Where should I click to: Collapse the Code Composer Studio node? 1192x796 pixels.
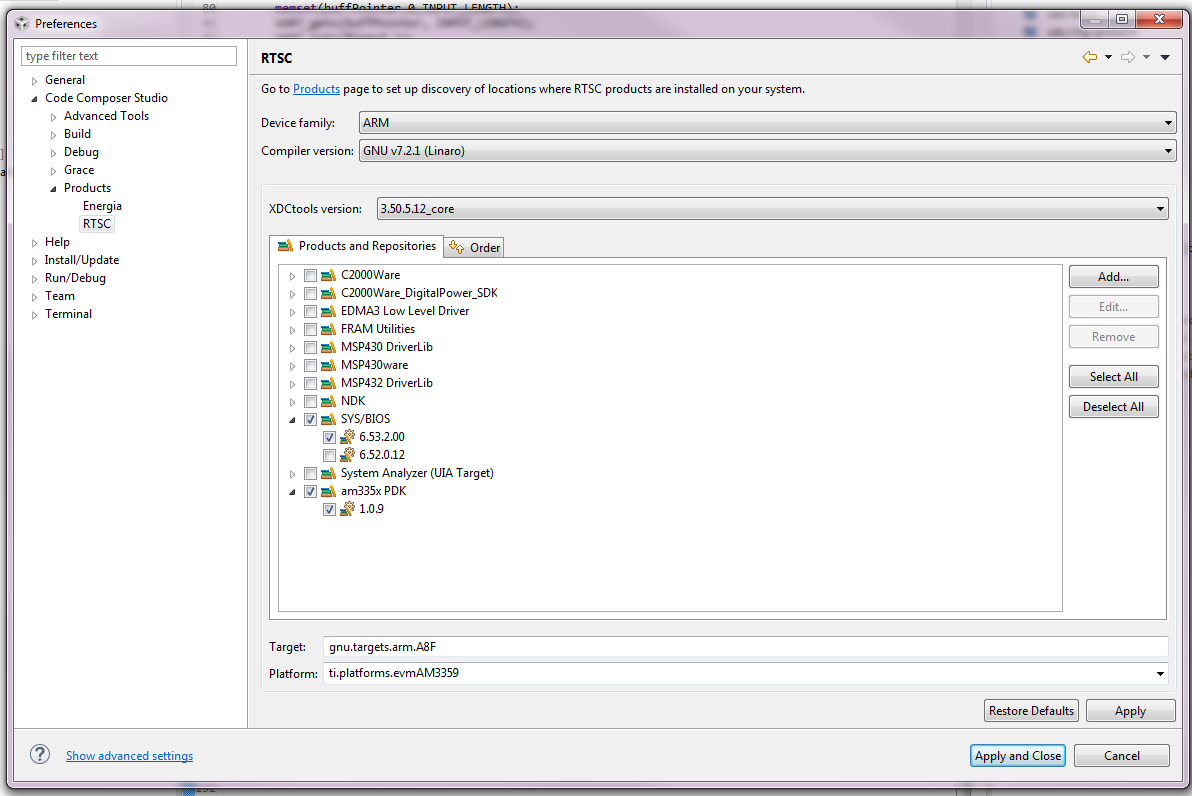pos(34,99)
